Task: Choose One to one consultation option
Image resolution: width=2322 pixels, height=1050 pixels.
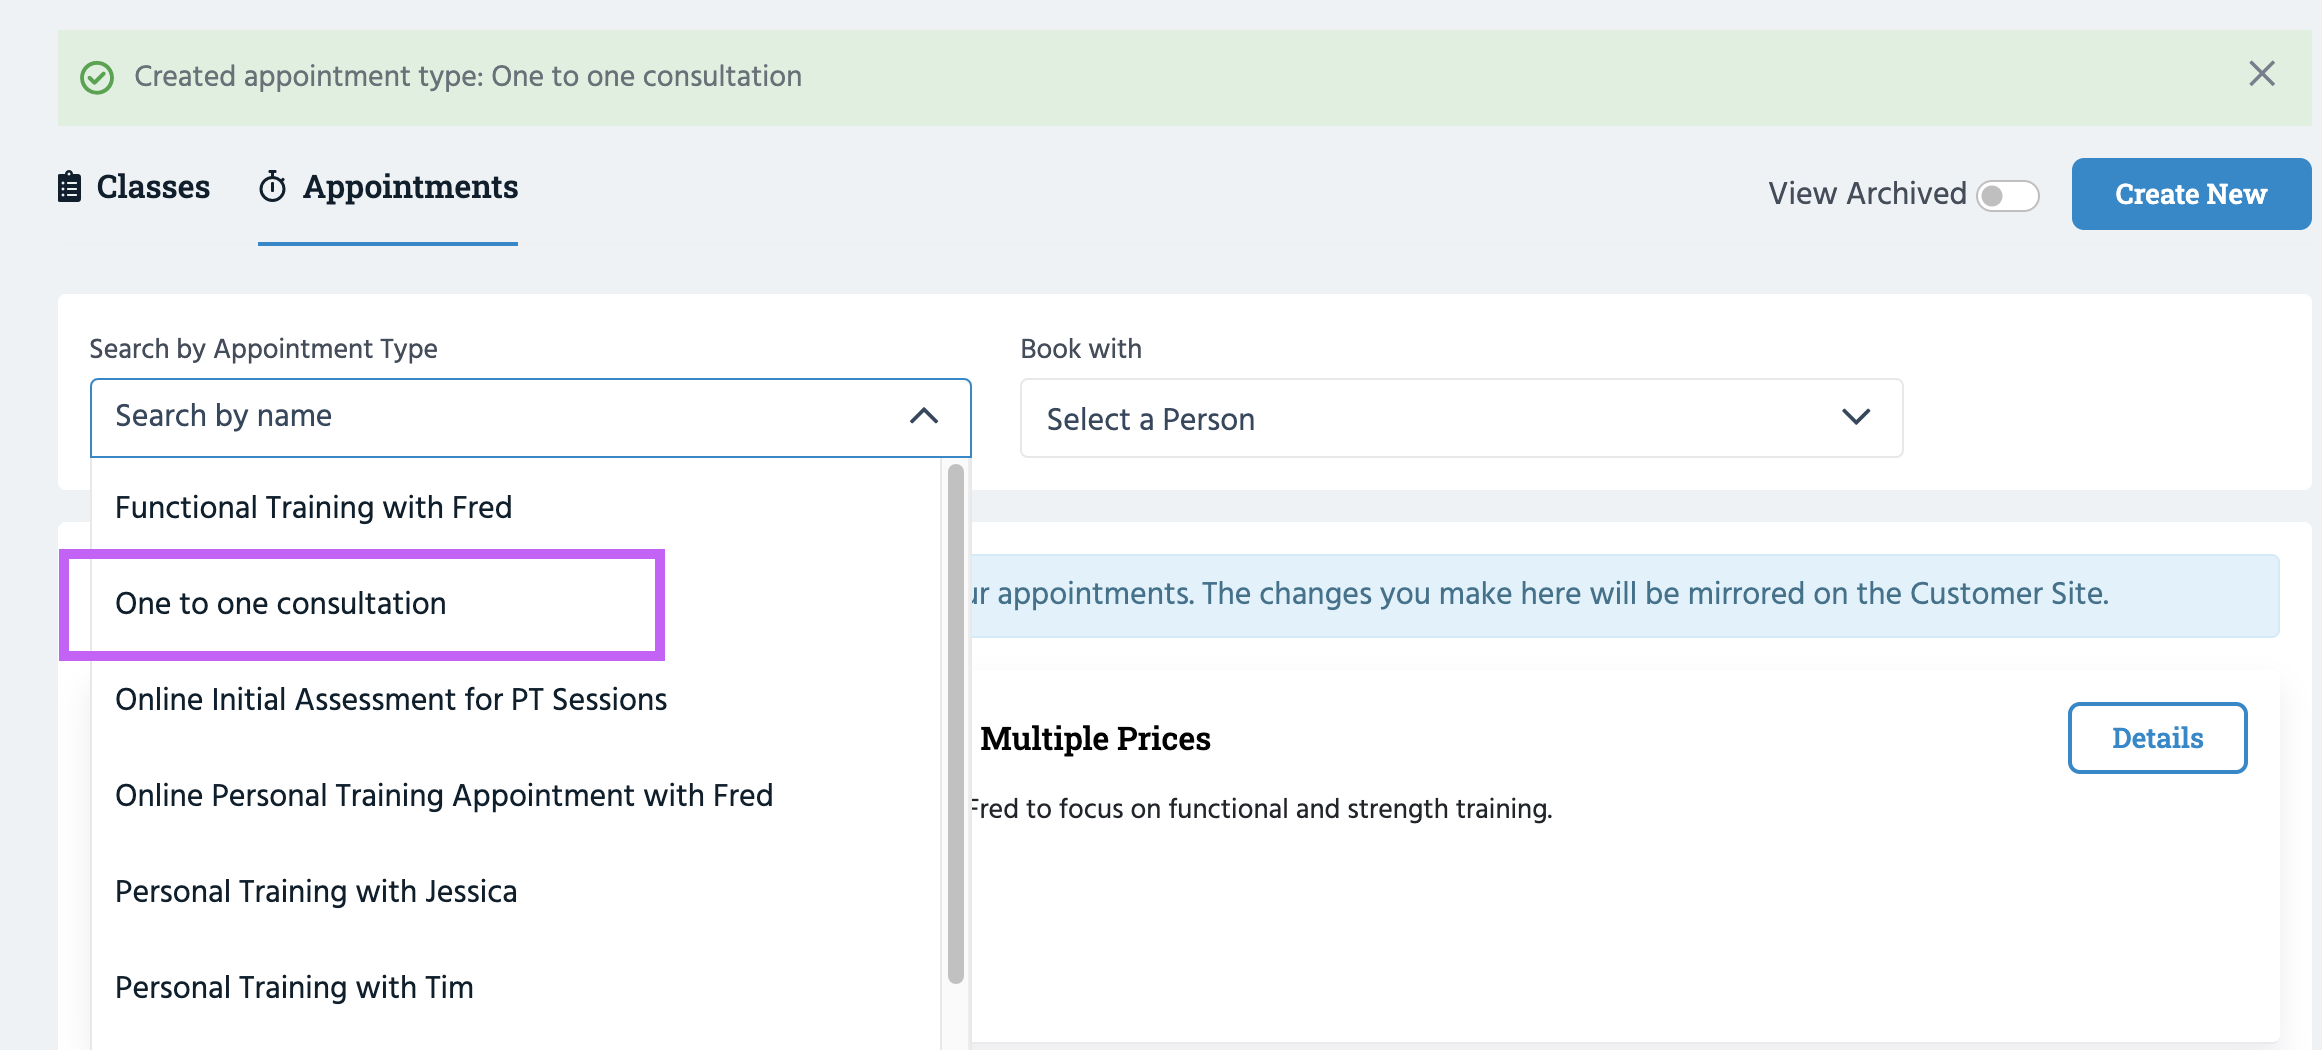Action: point(281,604)
